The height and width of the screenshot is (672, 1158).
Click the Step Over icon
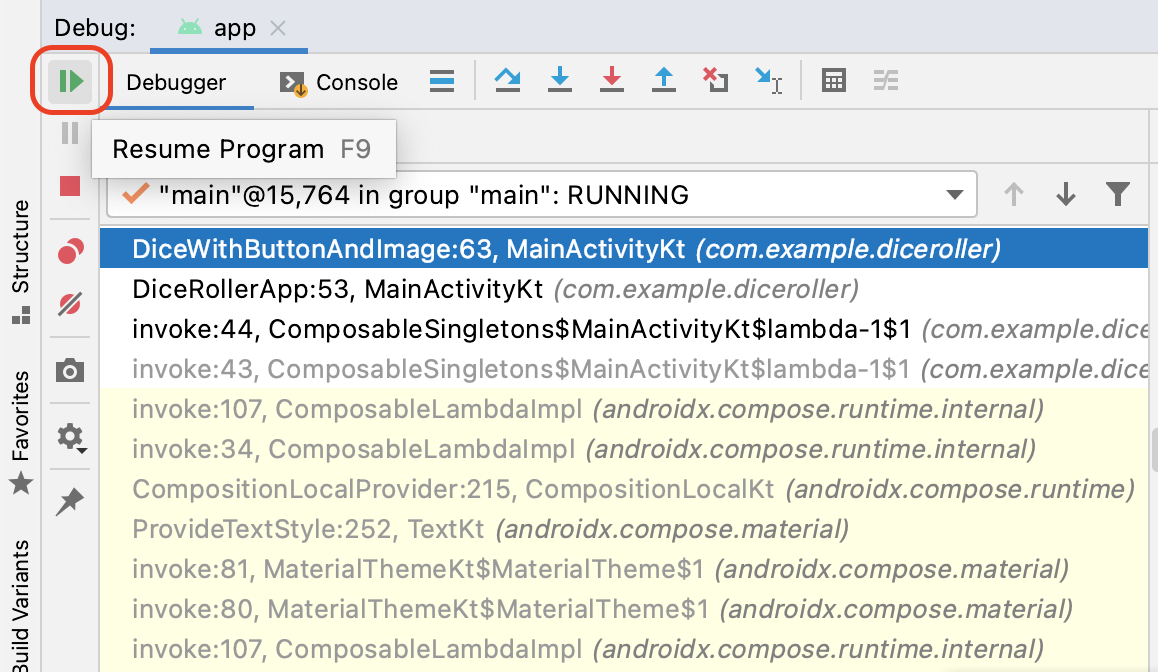coord(508,81)
